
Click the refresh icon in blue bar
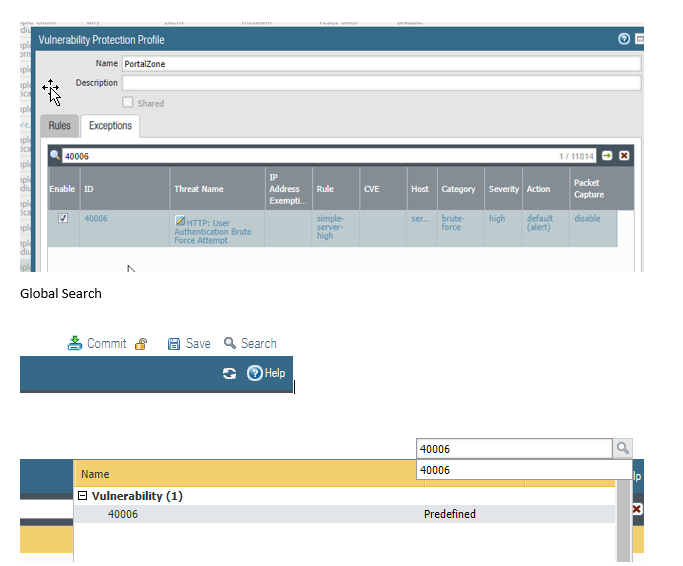tap(229, 373)
